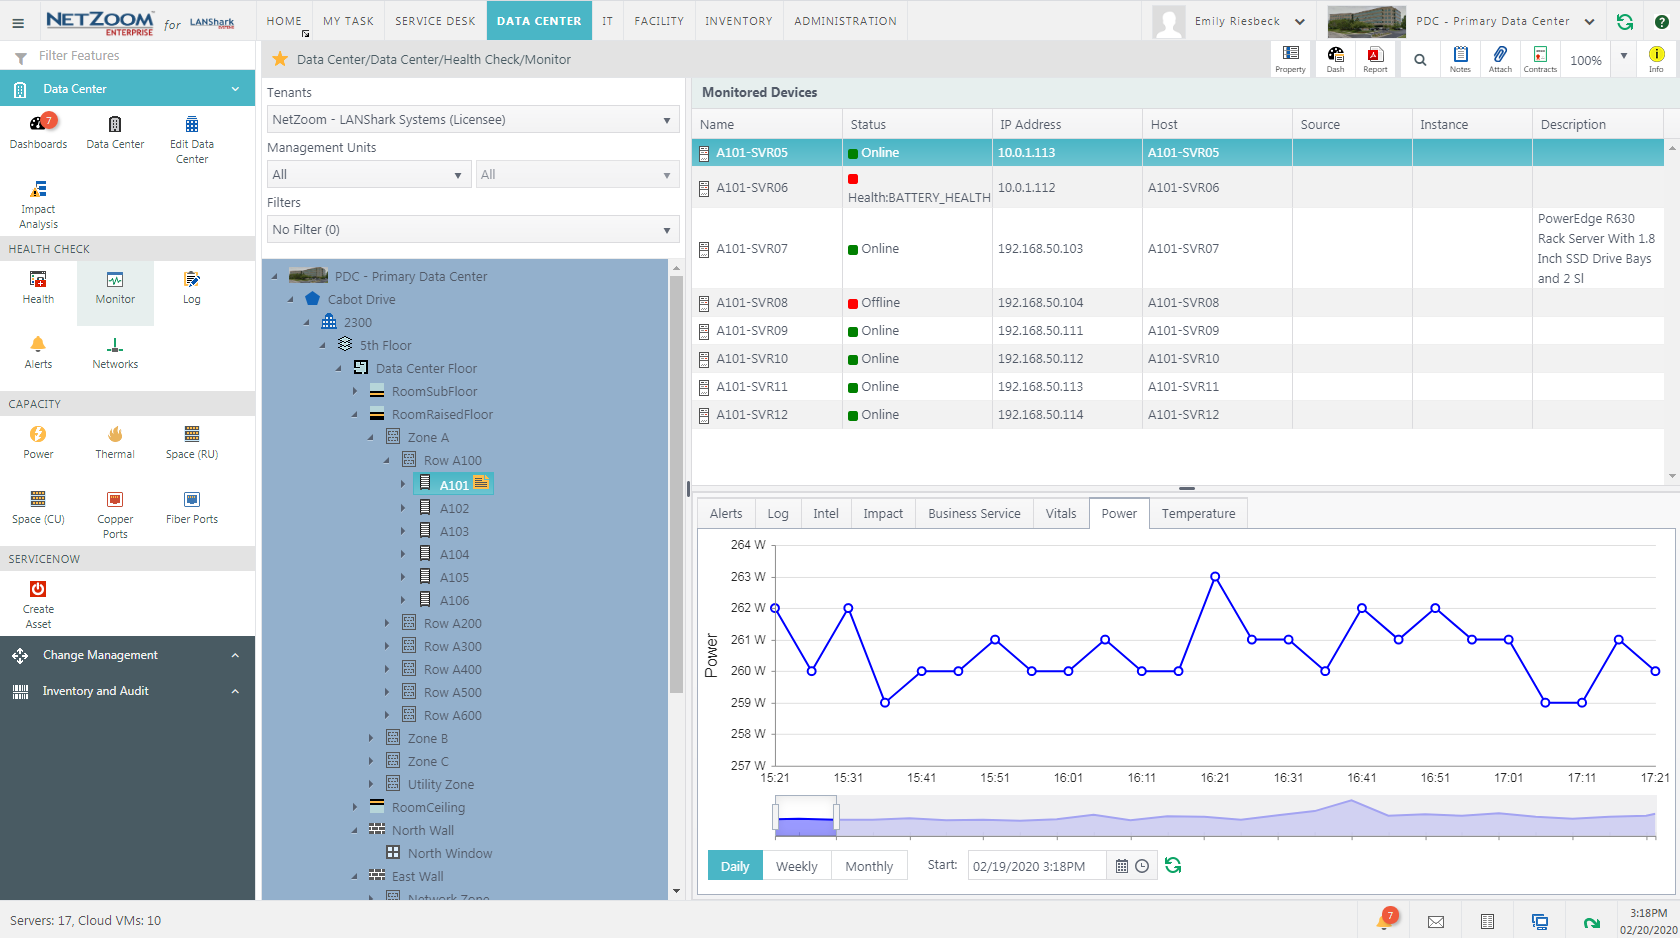
Task: Click the chart range selector left handle
Action: tap(775, 817)
